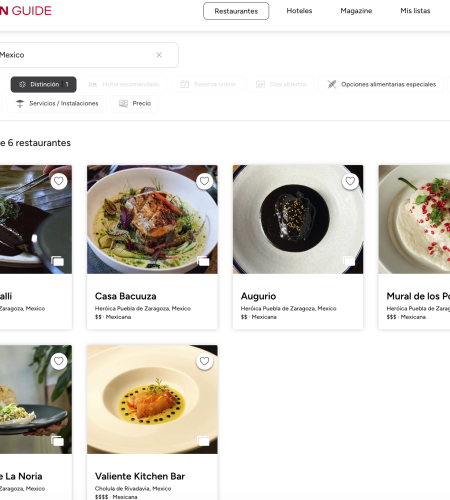Click heart icon on La Noria card

coord(59,361)
